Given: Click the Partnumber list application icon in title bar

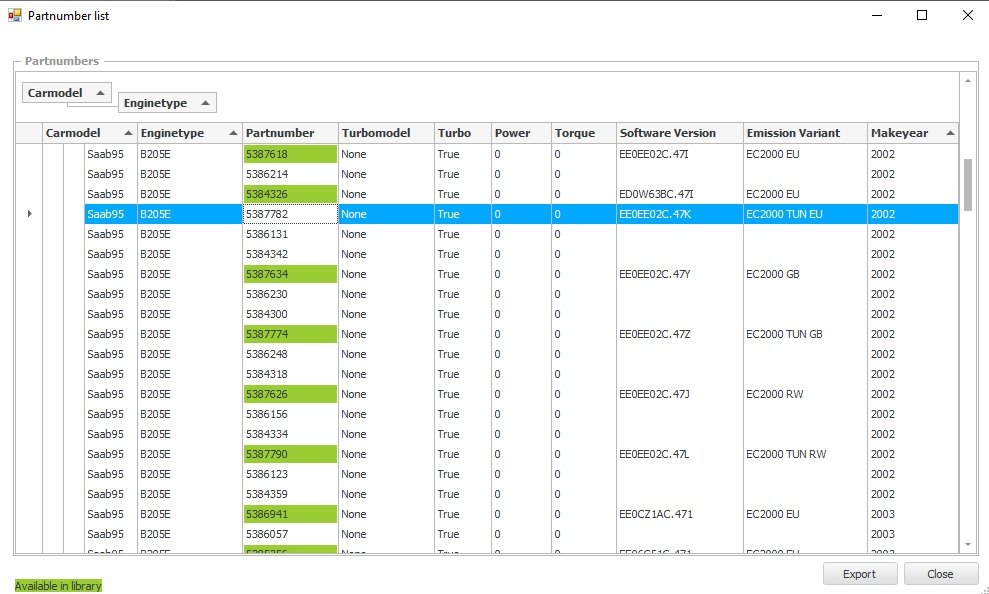Looking at the screenshot, I should point(15,15).
